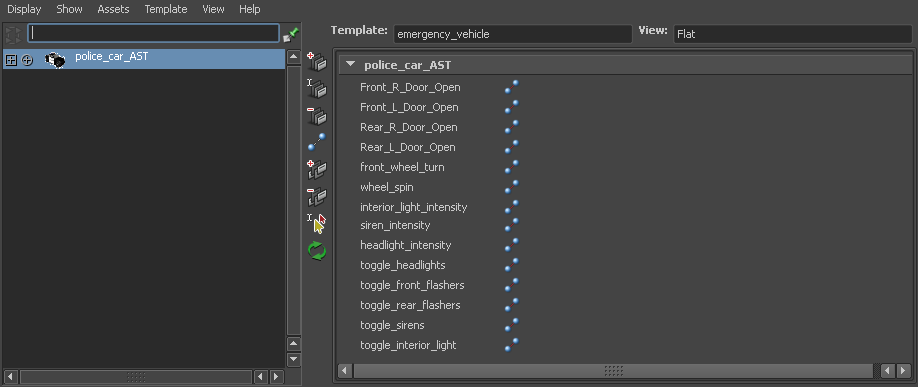Select the Front_R_Door_Open attribute

[410, 88]
